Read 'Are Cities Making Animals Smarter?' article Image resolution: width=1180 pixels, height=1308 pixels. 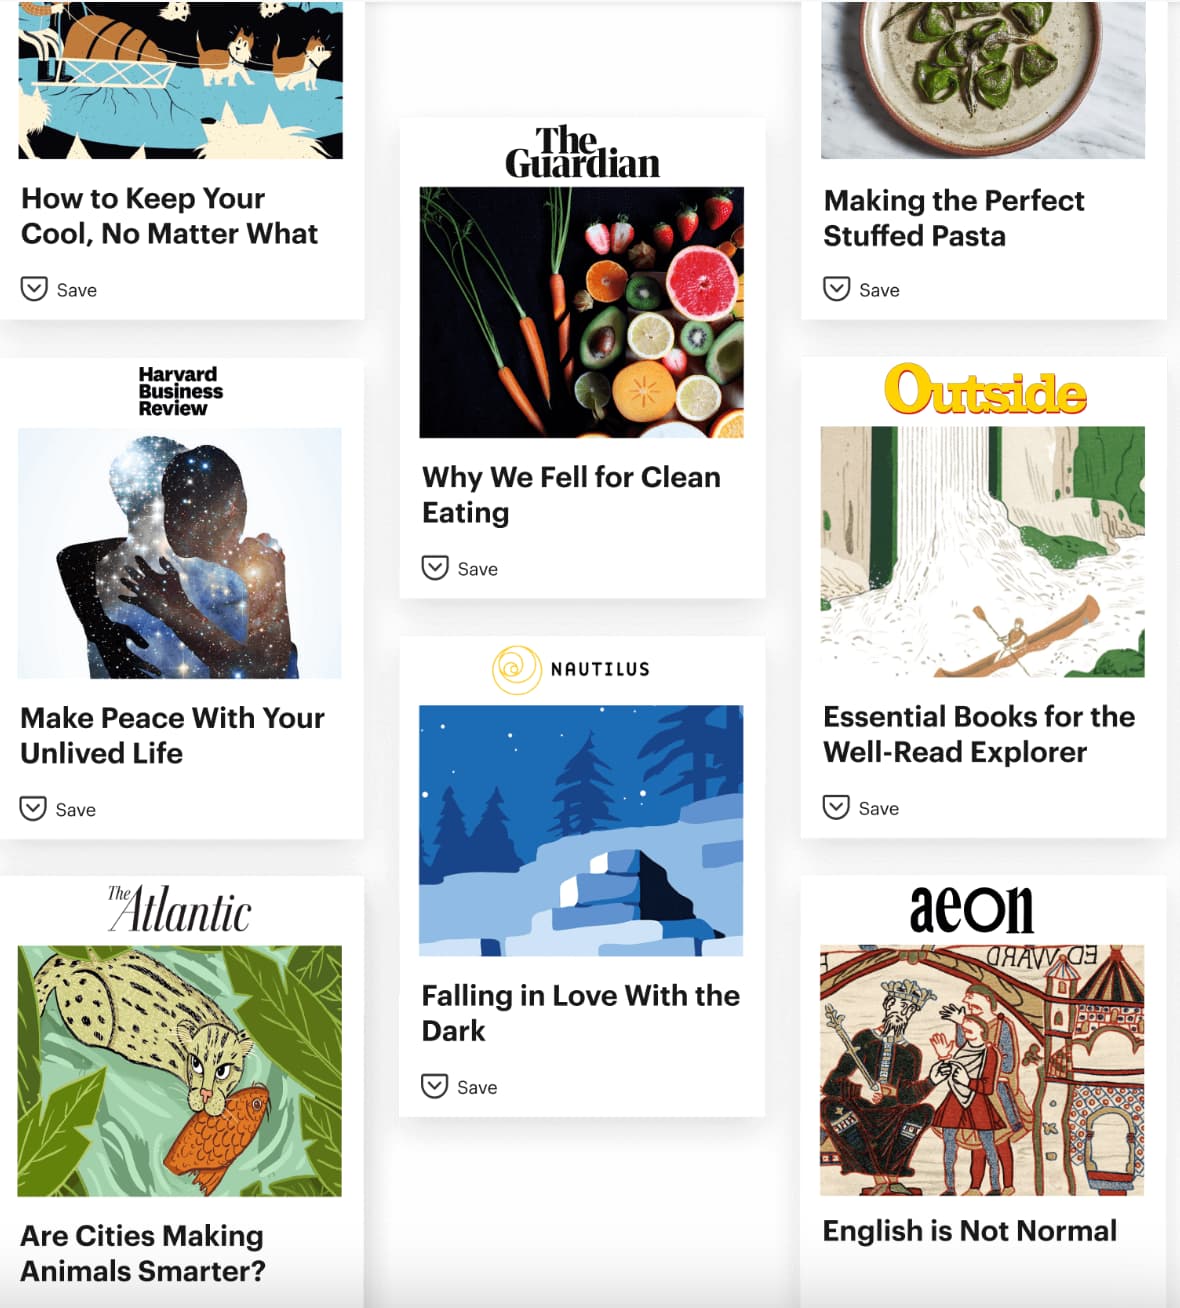coord(143,1253)
